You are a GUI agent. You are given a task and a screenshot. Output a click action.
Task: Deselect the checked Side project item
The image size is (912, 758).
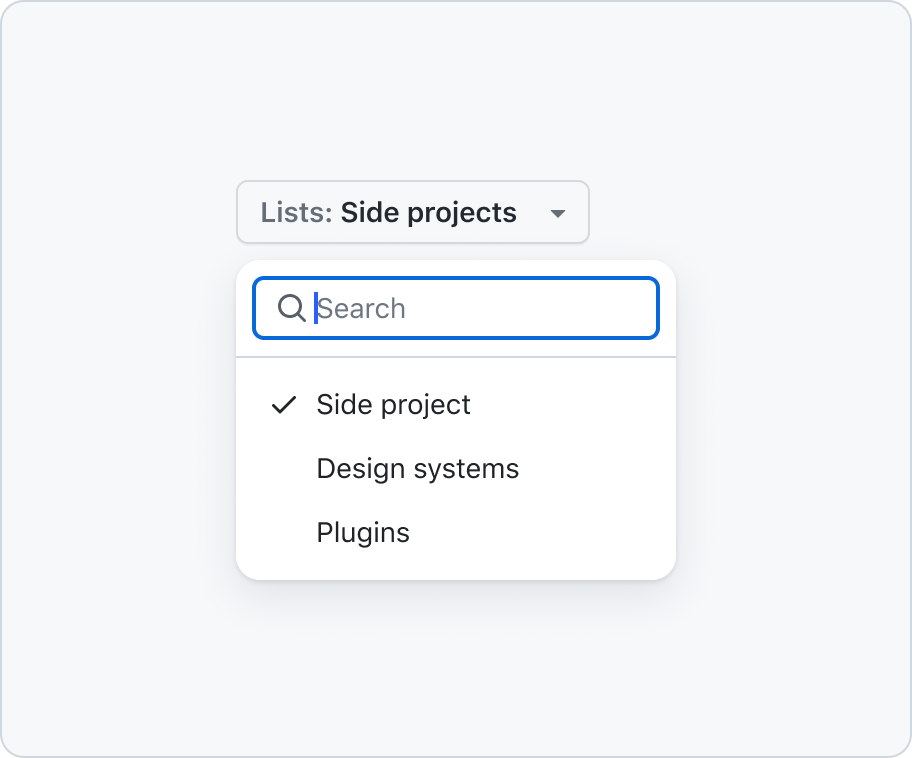tap(456, 405)
